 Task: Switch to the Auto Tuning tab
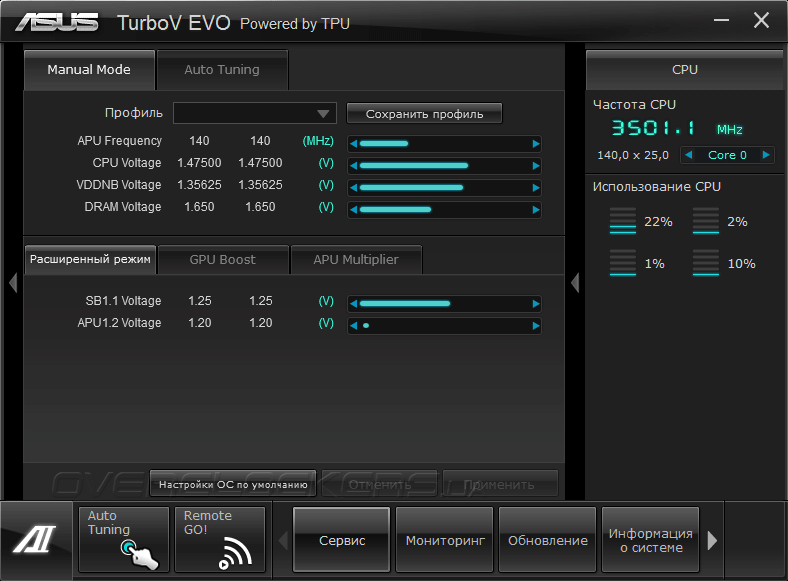222,70
